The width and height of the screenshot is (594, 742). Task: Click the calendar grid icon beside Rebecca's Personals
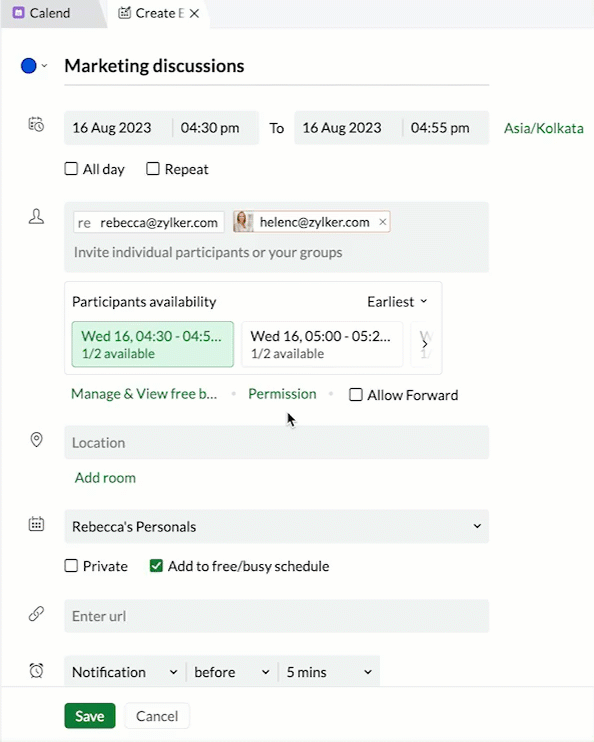point(36,524)
